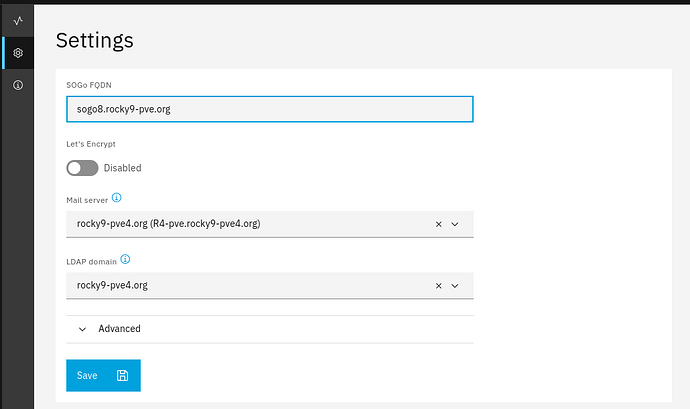Click inside the SOGo FQDN text field
690x409 pixels.
tap(268, 108)
